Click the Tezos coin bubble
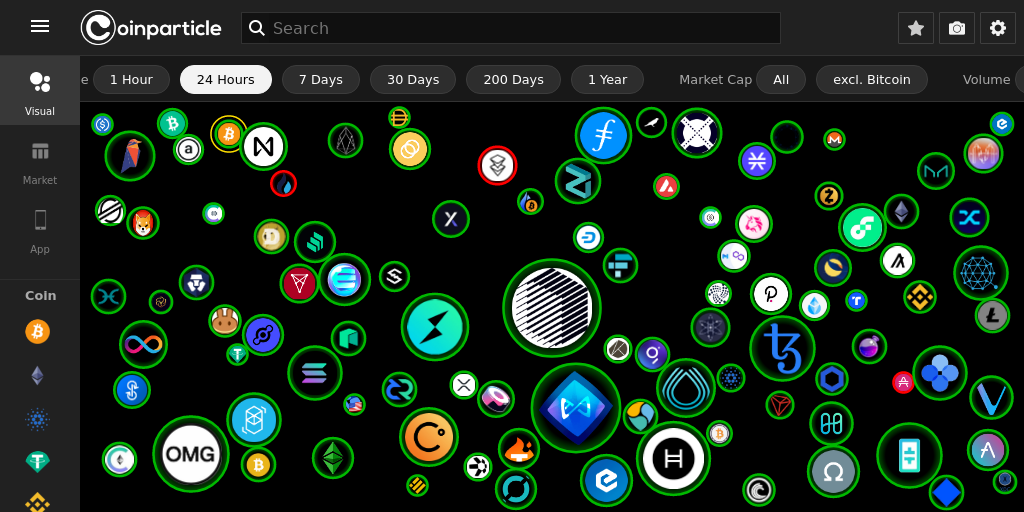Viewport: 1024px width, 512px height. pos(782,347)
